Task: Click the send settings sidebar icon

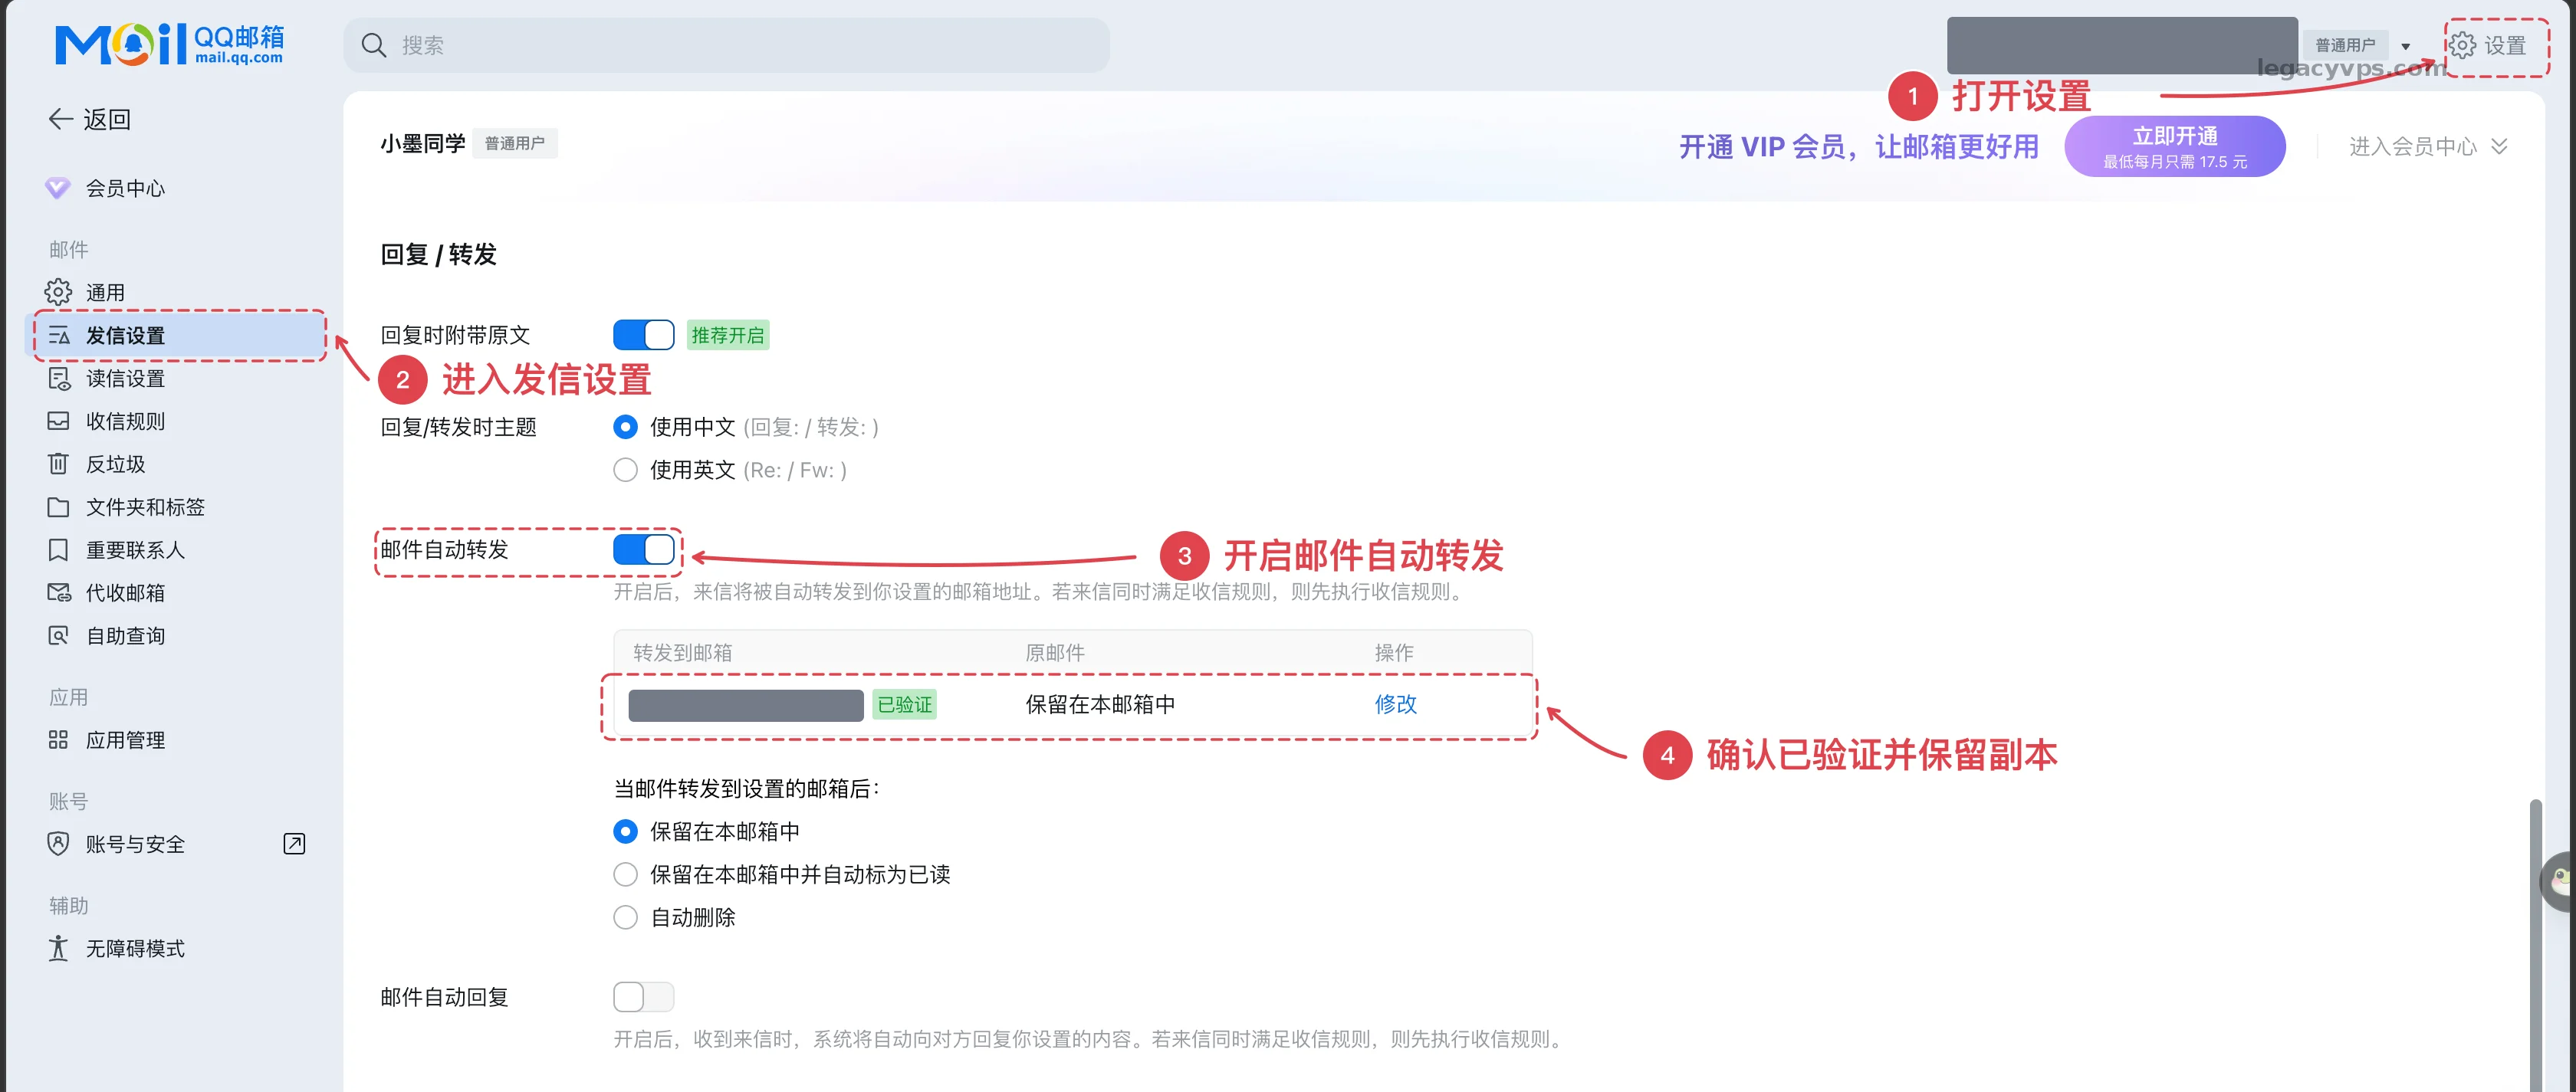Action: click(x=58, y=335)
